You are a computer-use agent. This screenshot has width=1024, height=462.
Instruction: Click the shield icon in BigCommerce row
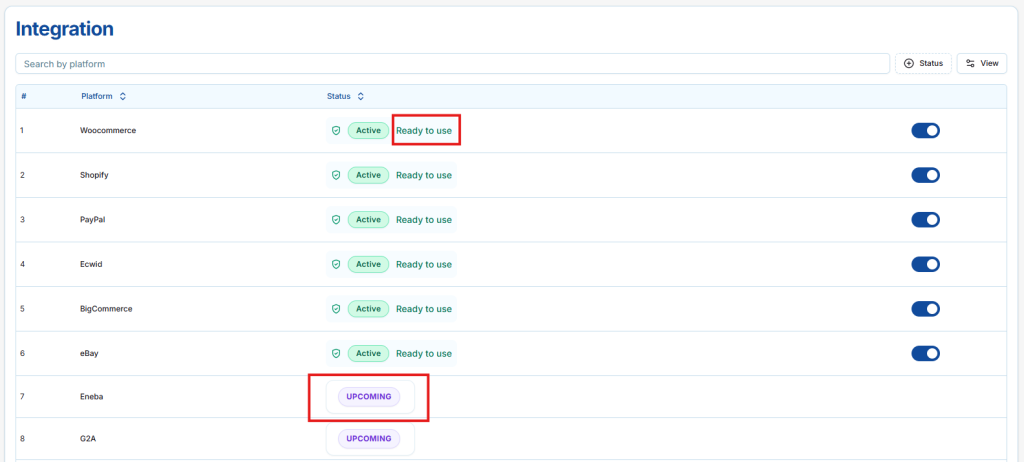click(336, 309)
